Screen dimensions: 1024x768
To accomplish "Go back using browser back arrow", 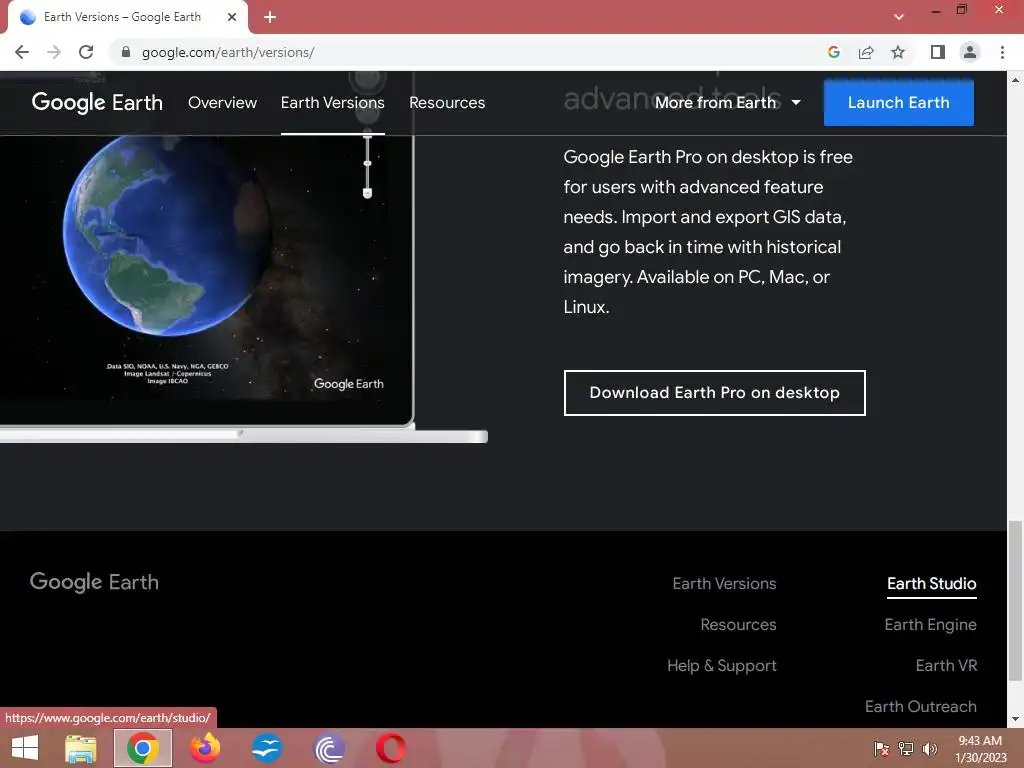I will [x=22, y=52].
